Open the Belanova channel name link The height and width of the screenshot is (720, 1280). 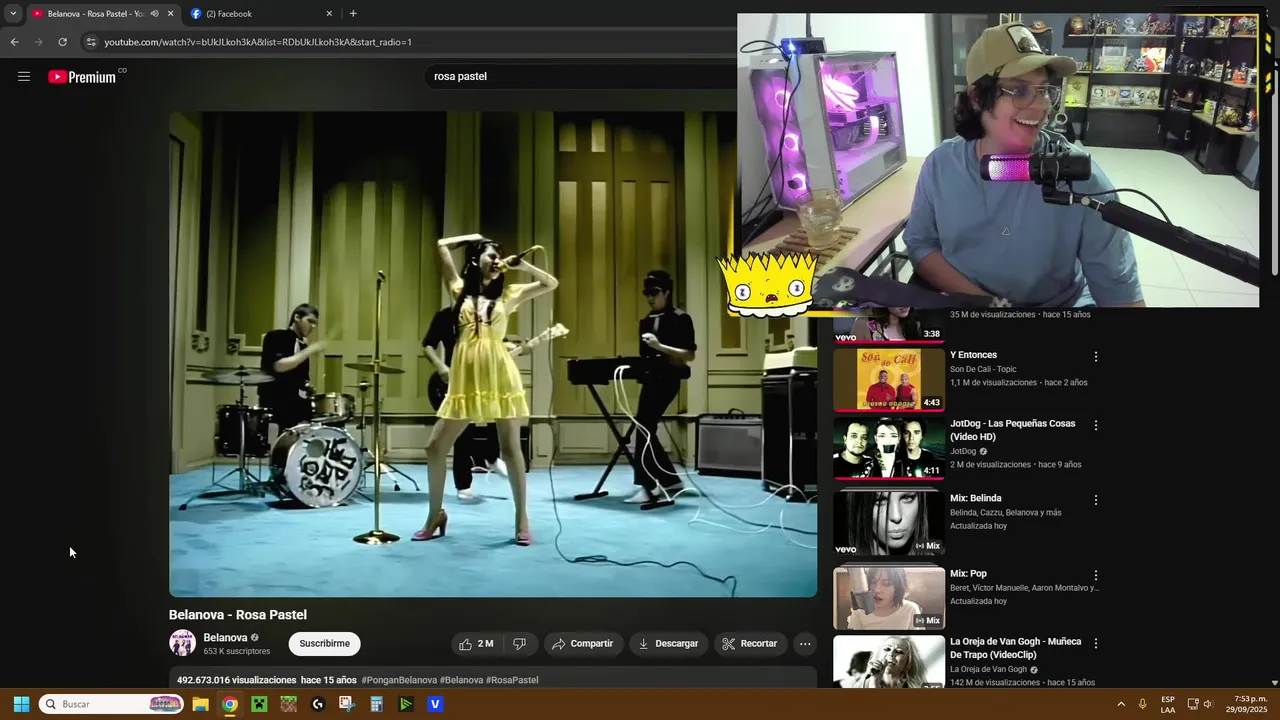click(x=225, y=637)
